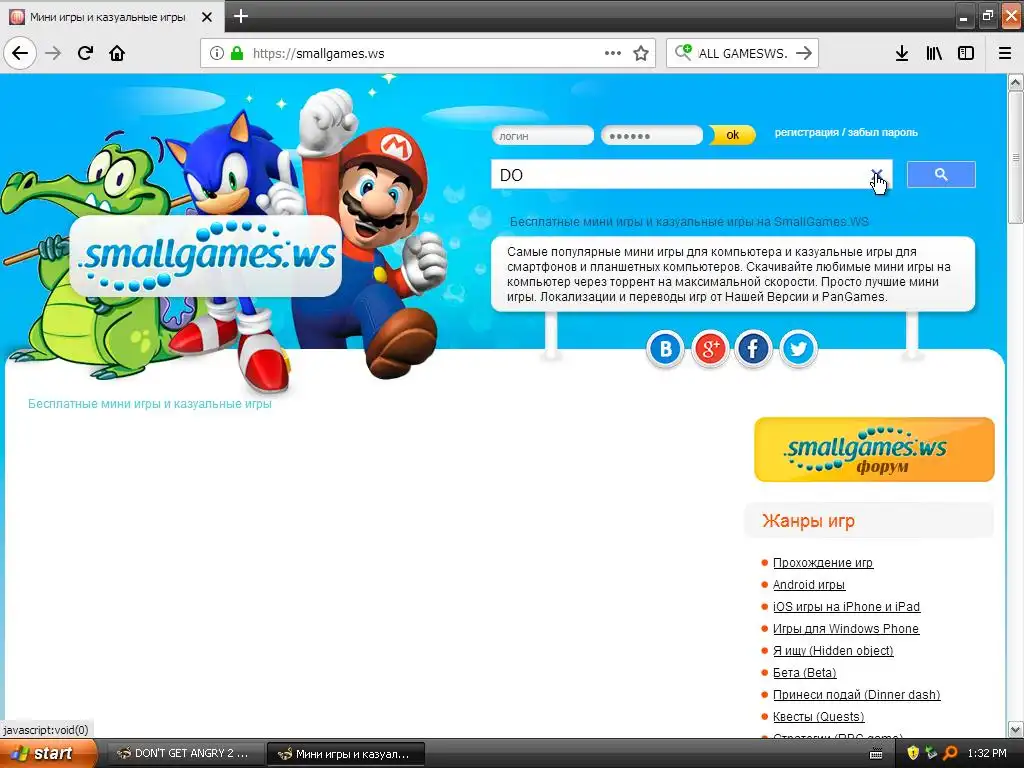Open Игры для Windows Phone link
Screen dimensions: 1024x768
[x=846, y=628]
